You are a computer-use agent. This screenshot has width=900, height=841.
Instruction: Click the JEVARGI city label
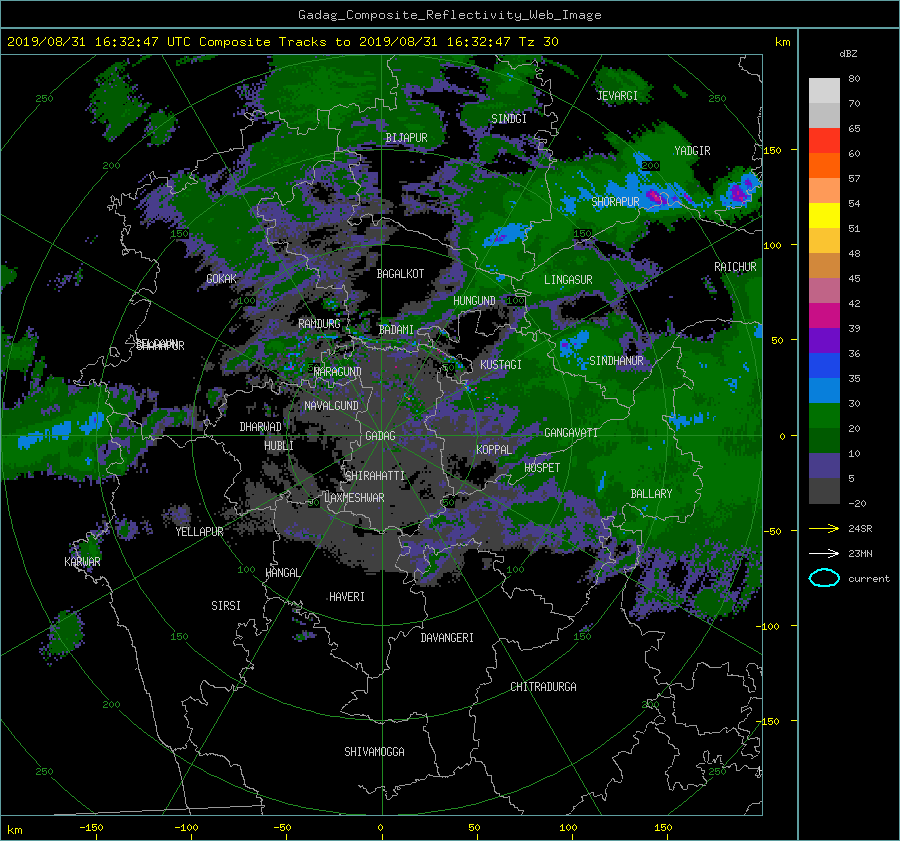click(617, 96)
